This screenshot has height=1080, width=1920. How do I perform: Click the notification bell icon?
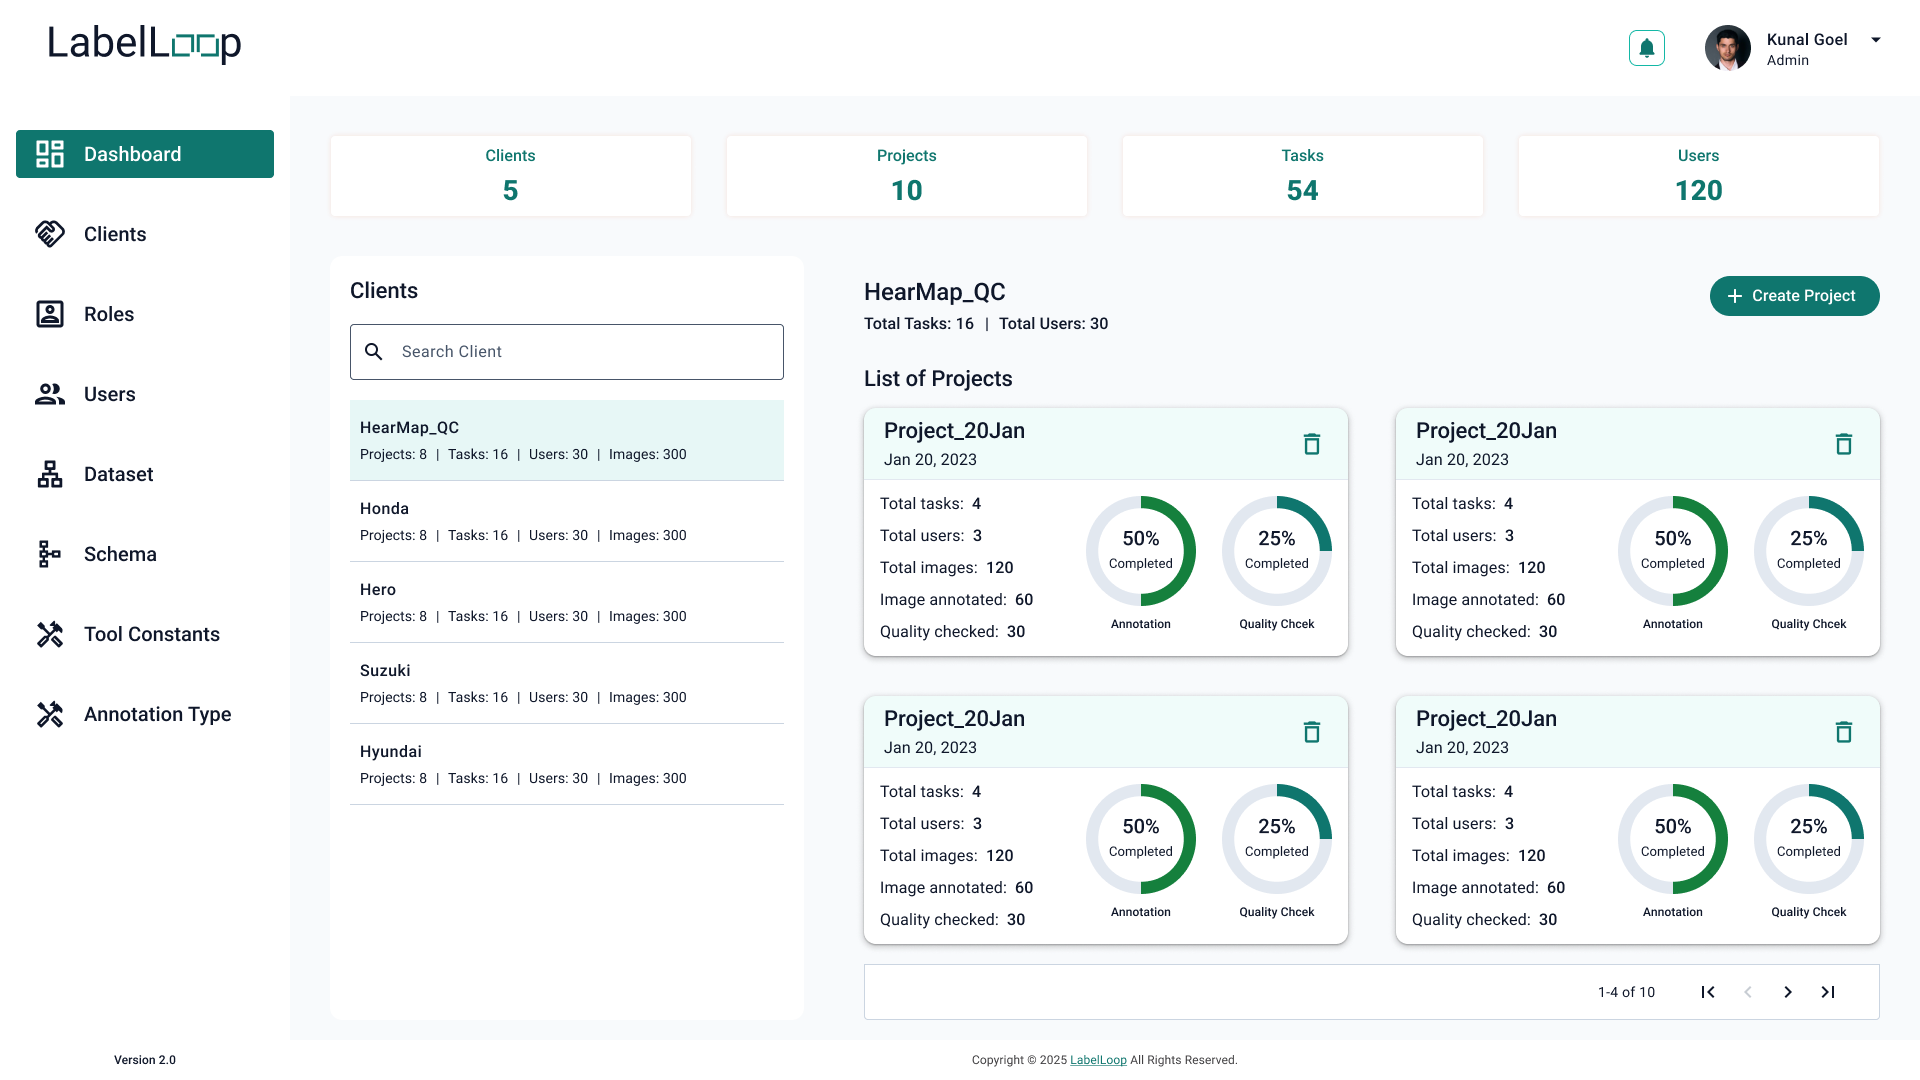pos(1647,48)
